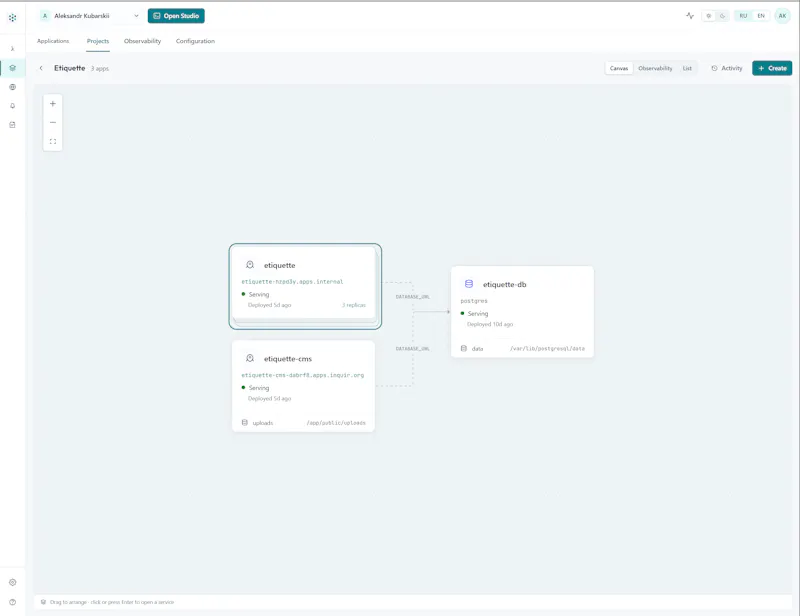Open the globe sidebar icon
The image size is (800, 616).
click(x=12, y=87)
